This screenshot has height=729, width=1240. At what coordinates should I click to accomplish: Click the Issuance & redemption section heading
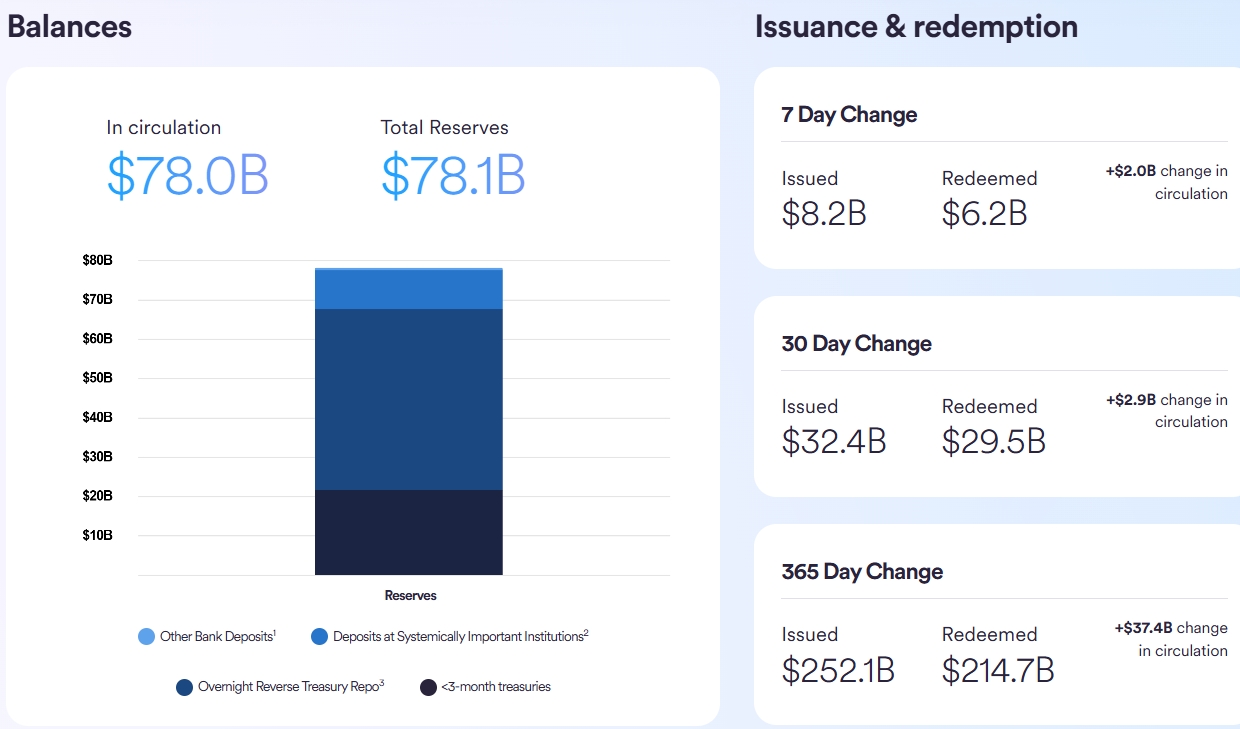click(x=916, y=27)
